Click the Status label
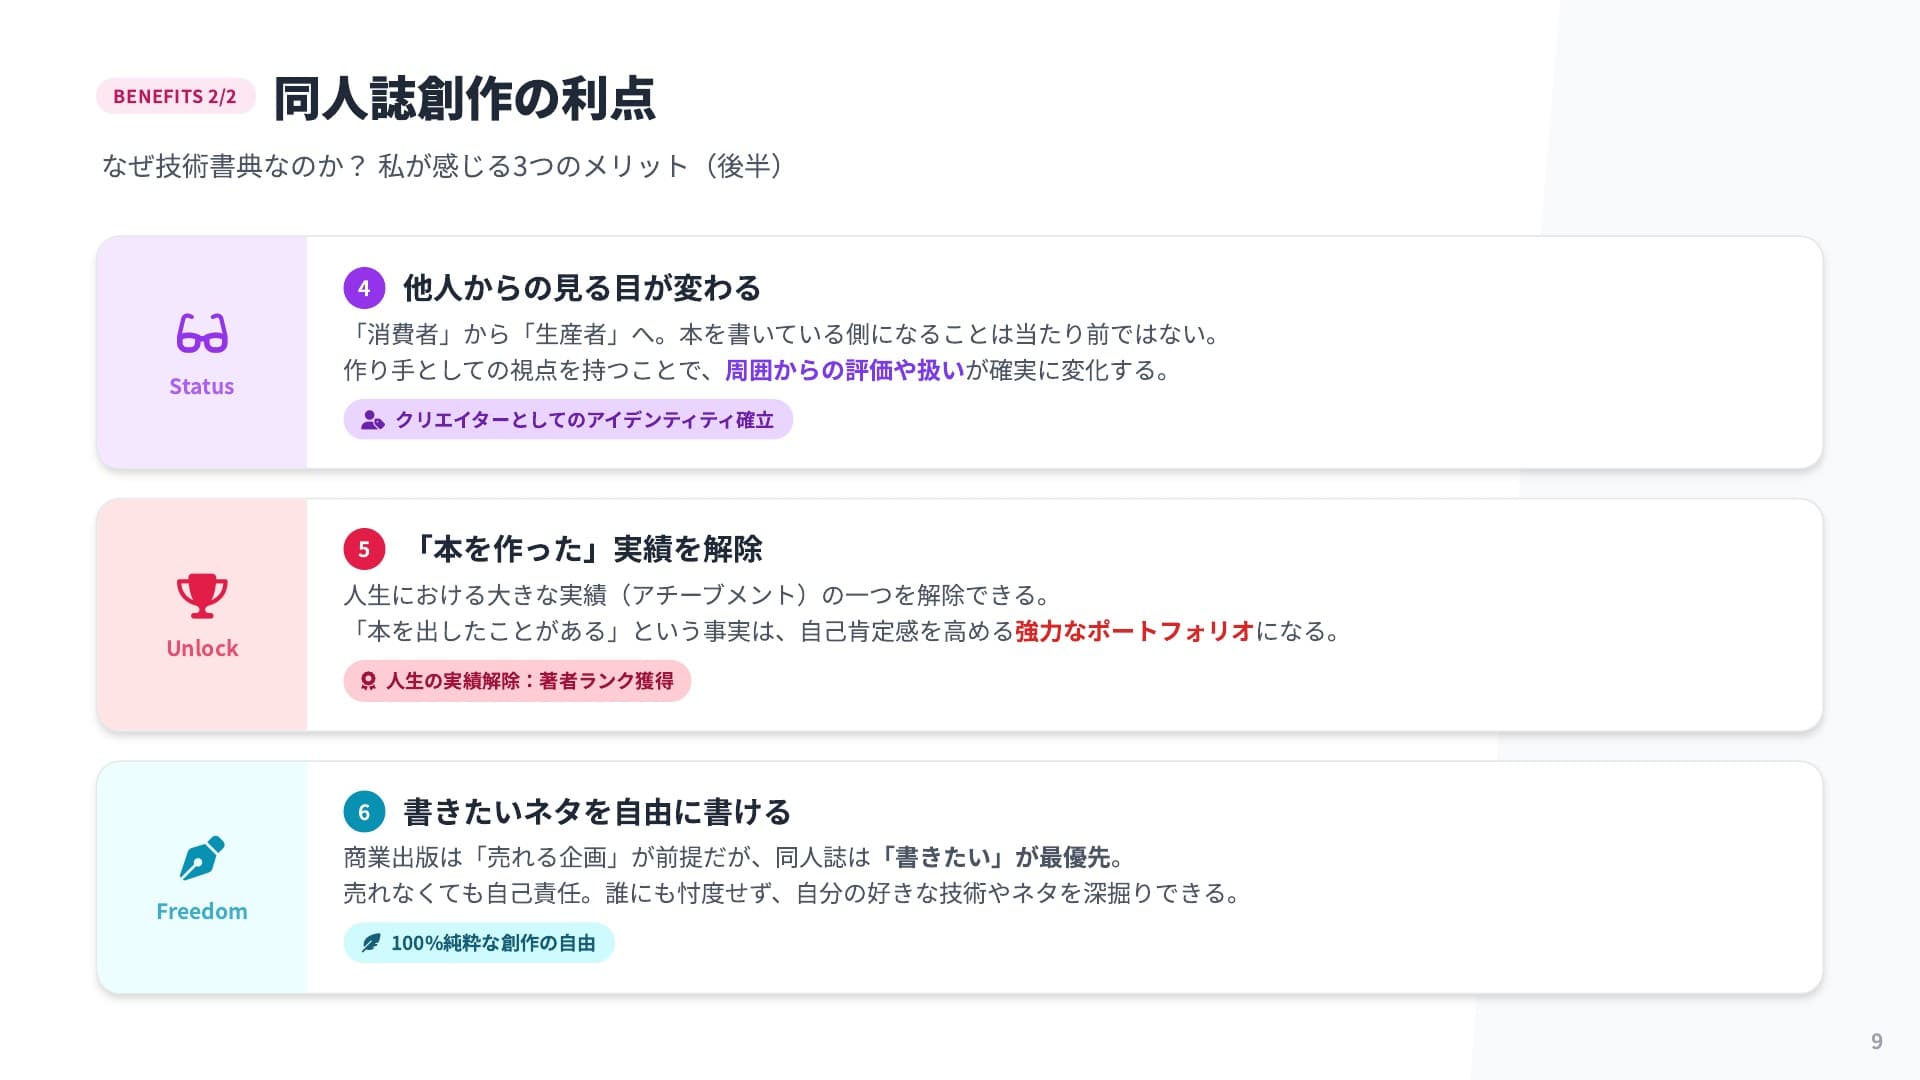Image resolution: width=1920 pixels, height=1080 pixels. [x=202, y=387]
